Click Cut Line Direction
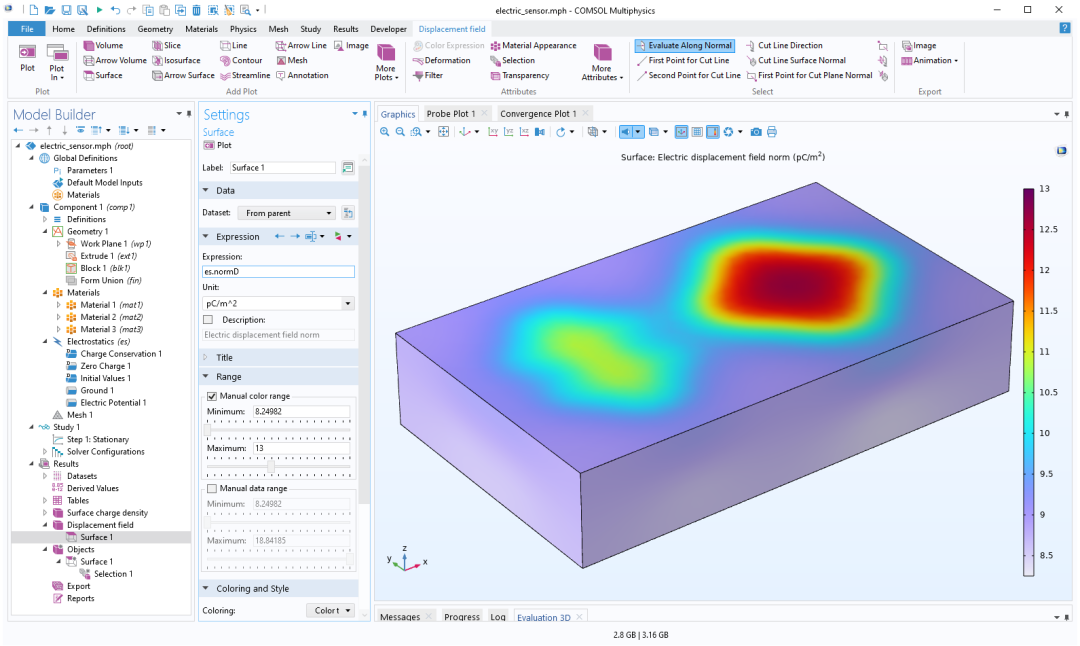 pos(784,45)
